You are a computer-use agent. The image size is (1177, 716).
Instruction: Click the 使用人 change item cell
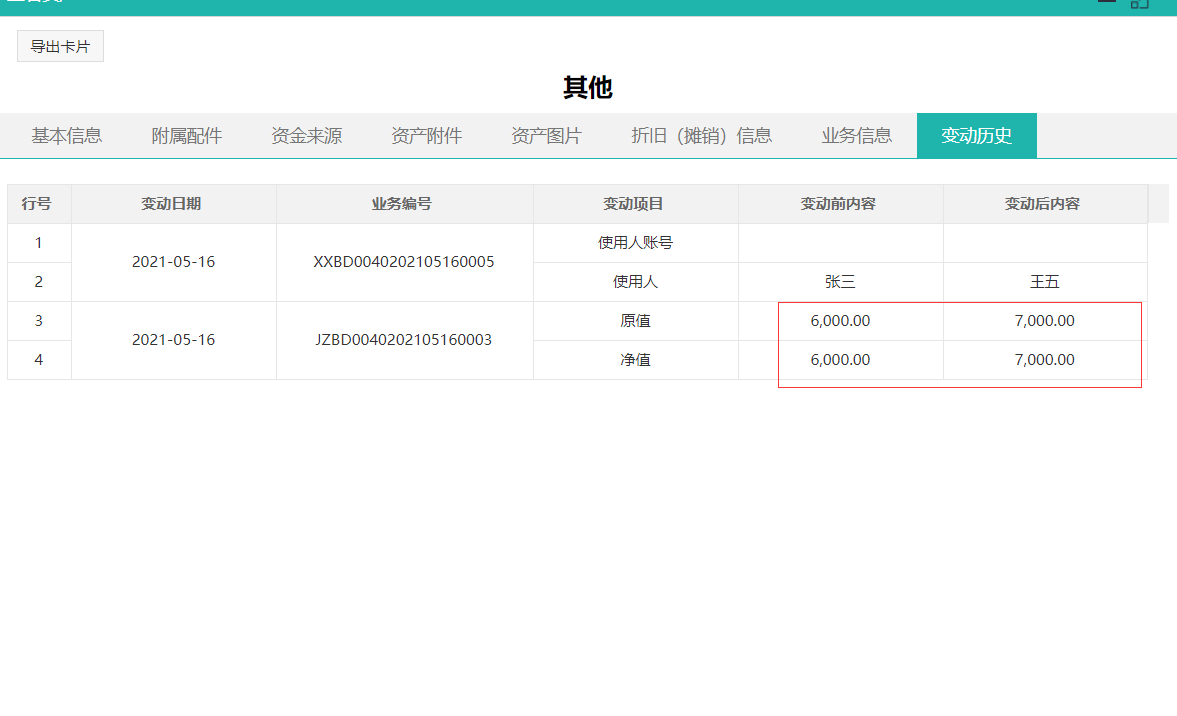[x=636, y=282]
